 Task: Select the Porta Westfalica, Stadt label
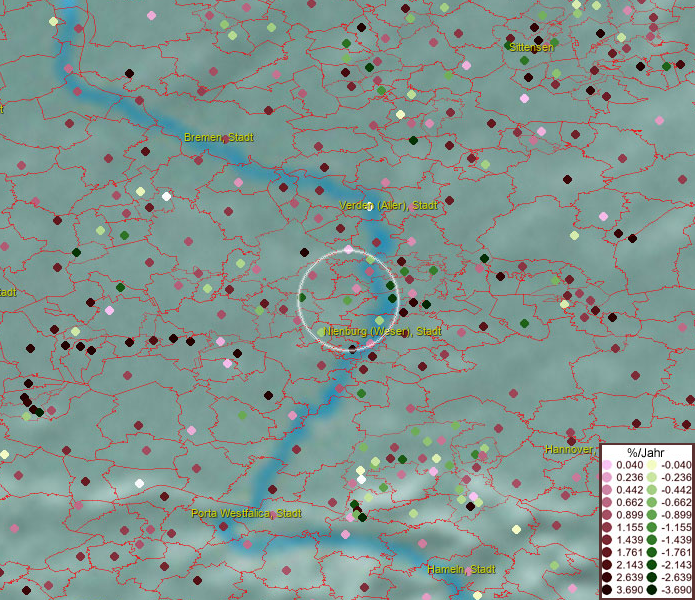tap(246, 513)
